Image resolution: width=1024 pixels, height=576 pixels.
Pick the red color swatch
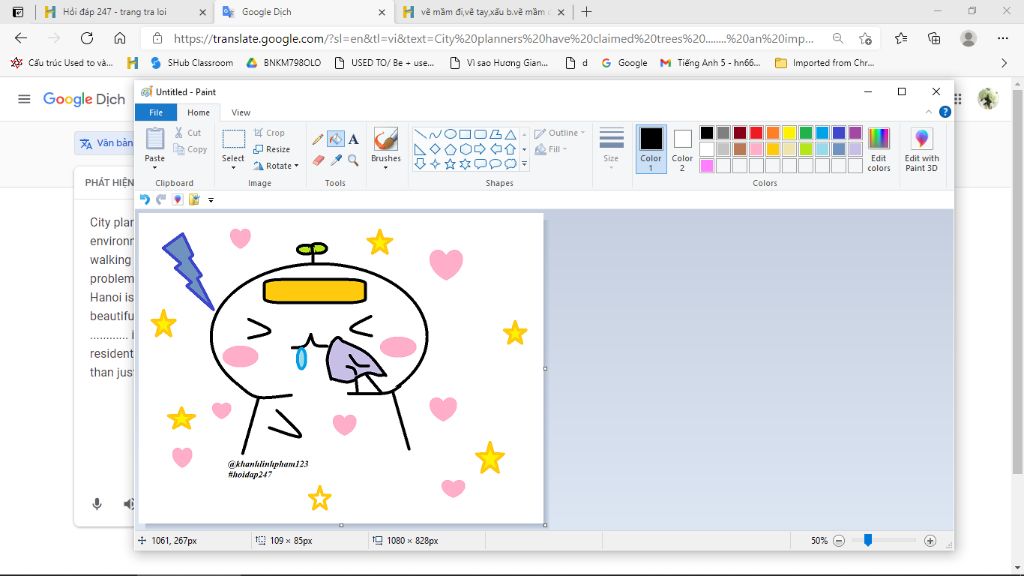pos(756,133)
